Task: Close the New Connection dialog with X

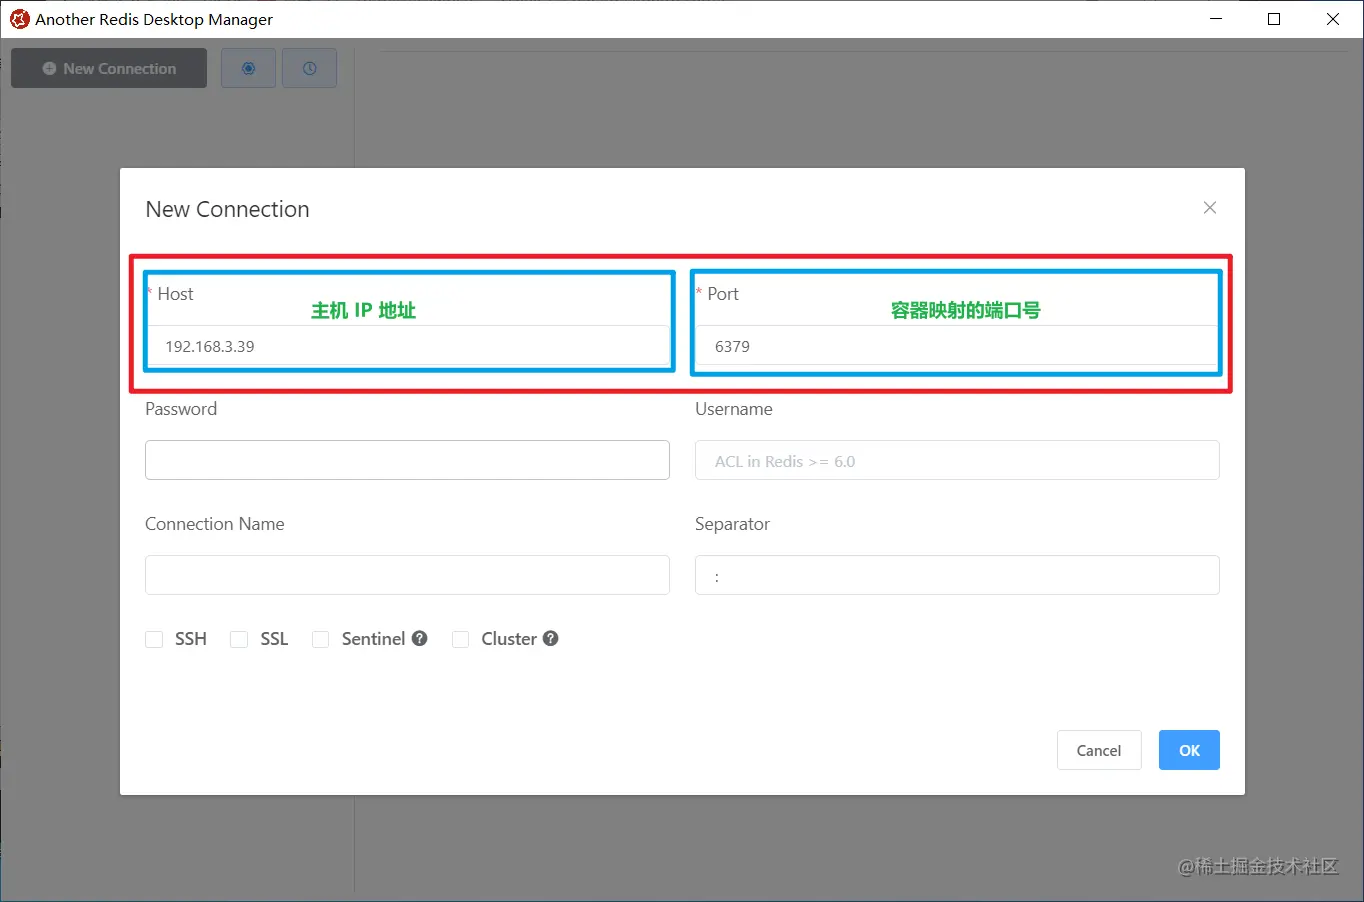Action: 1210,208
